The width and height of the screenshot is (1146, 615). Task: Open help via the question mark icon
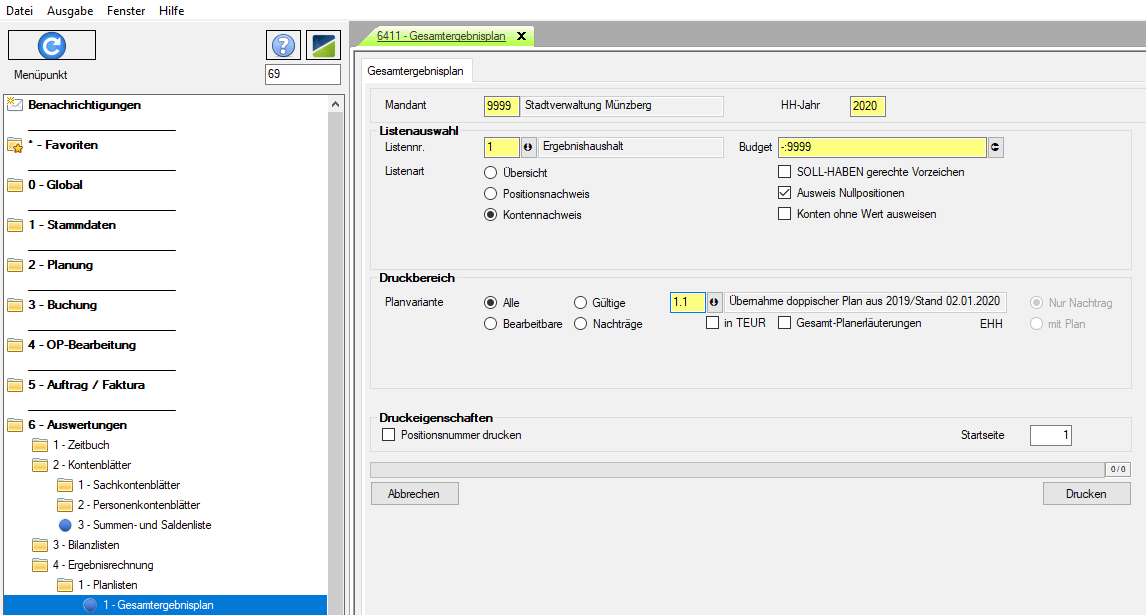(x=283, y=45)
